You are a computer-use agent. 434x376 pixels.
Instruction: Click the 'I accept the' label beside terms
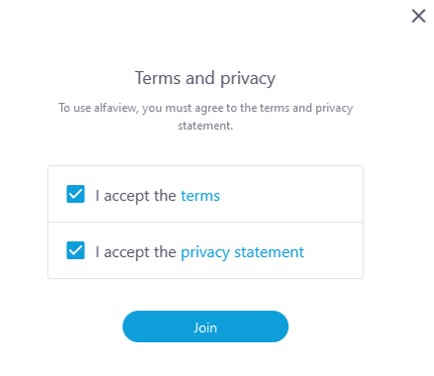136,196
